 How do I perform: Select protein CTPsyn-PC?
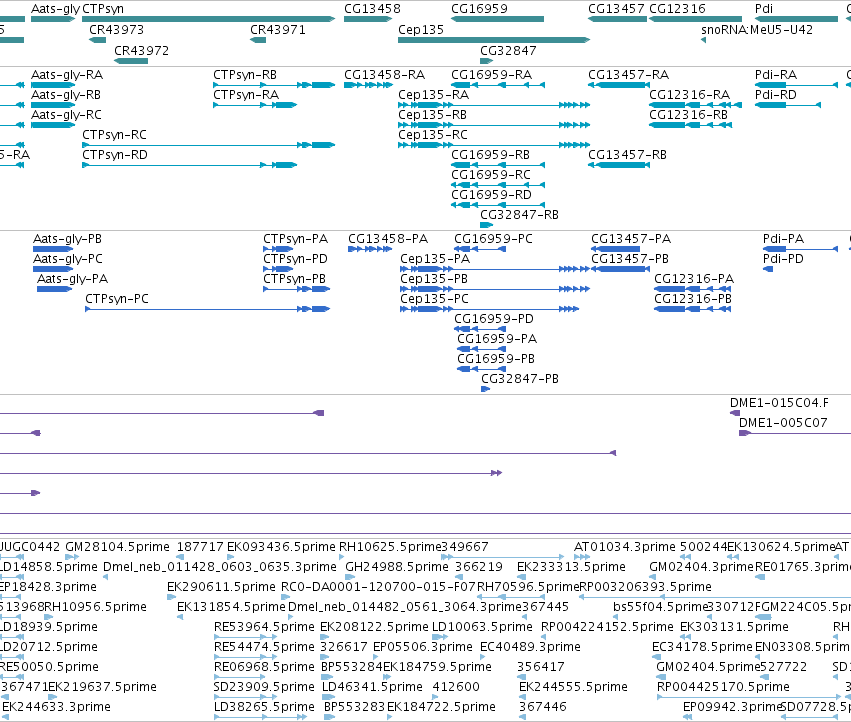click(x=117, y=299)
